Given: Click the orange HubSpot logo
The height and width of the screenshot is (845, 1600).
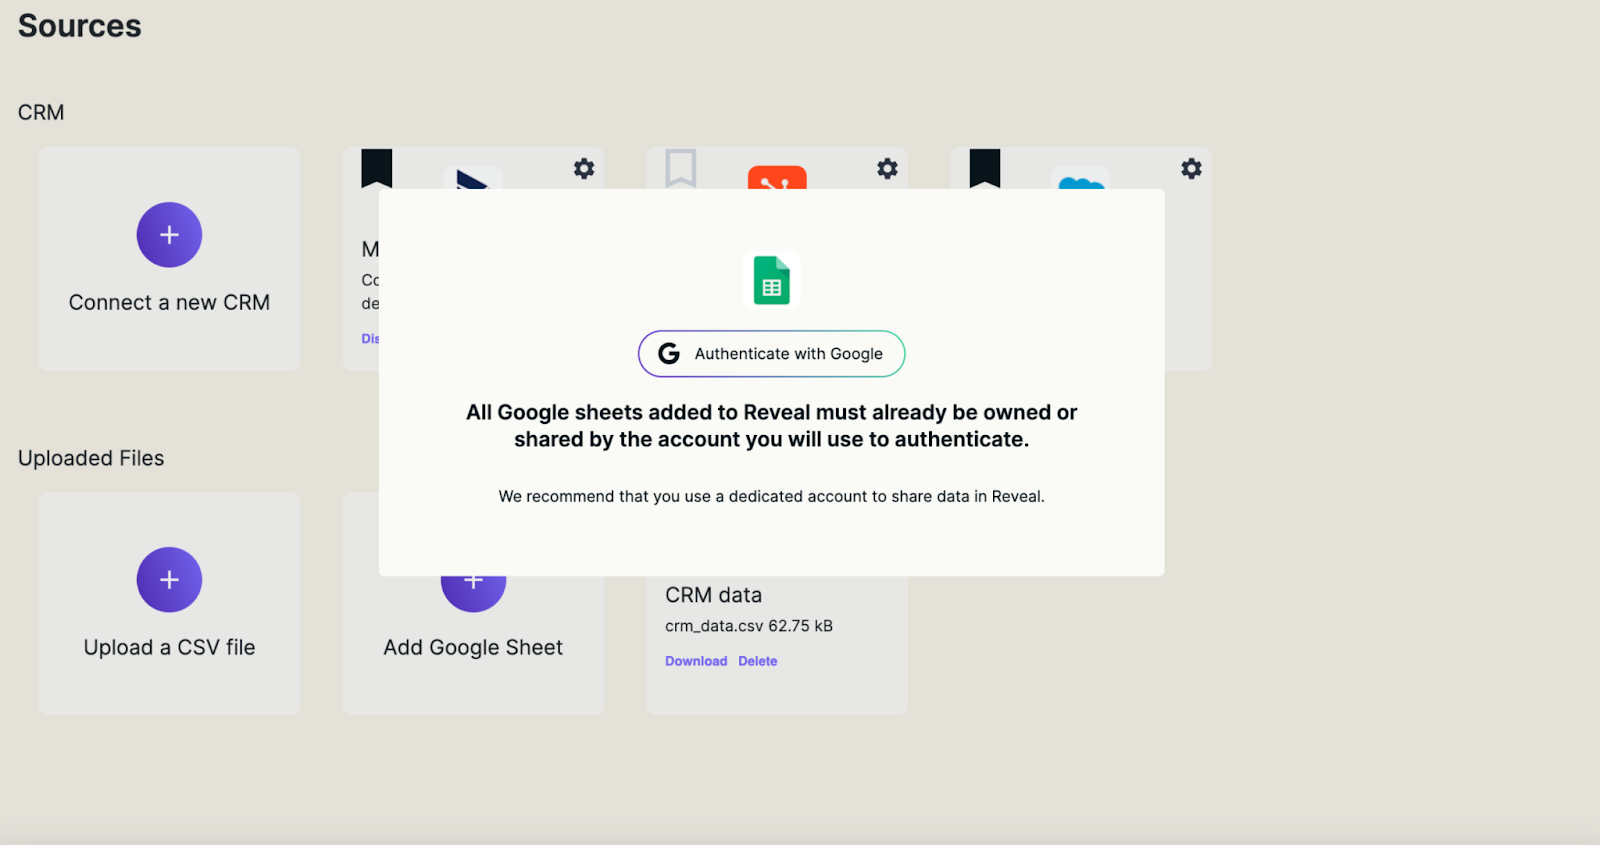Looking at the screenshot, I should click(777, 177).
